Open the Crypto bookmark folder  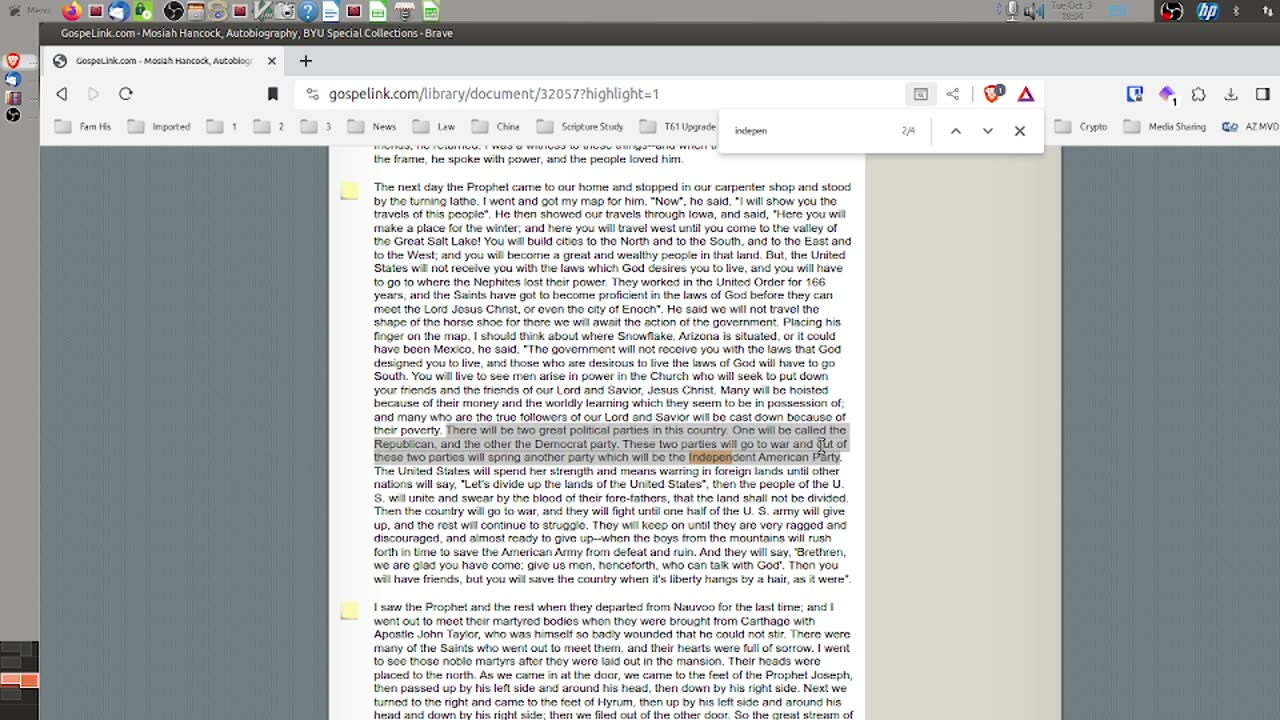click(x=1082, y=127)
